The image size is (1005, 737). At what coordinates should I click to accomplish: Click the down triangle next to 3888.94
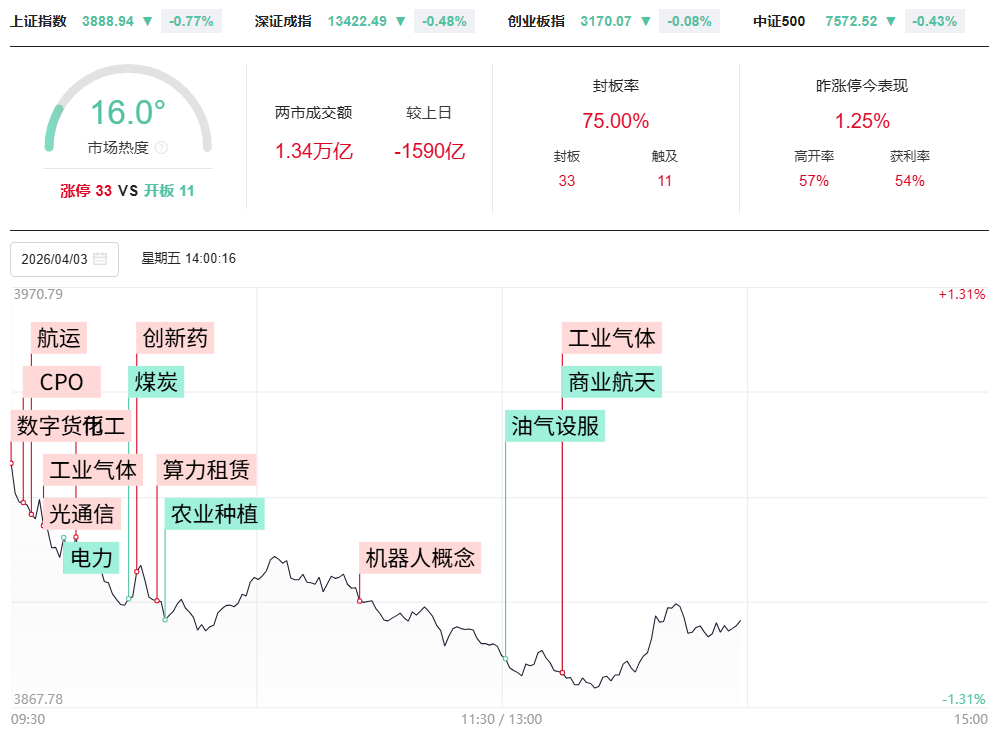(x=147, y=21)
